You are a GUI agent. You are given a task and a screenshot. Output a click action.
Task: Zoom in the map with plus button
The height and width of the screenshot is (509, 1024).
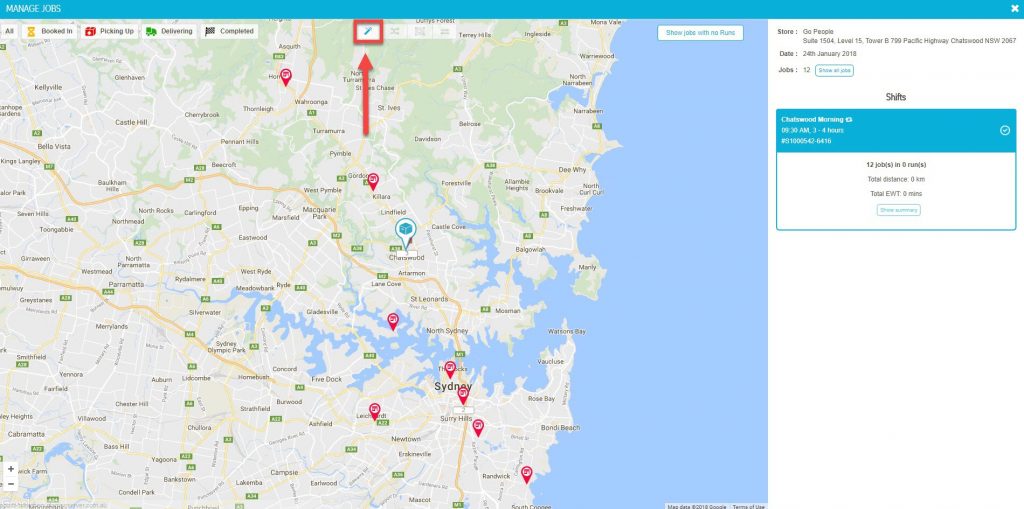(10, 469)
